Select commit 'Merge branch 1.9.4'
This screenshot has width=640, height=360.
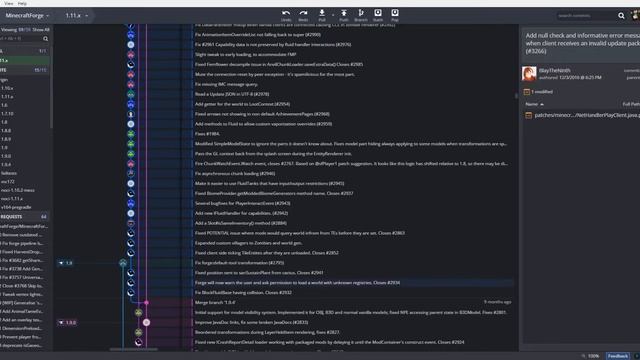click(x=215, y=303)
